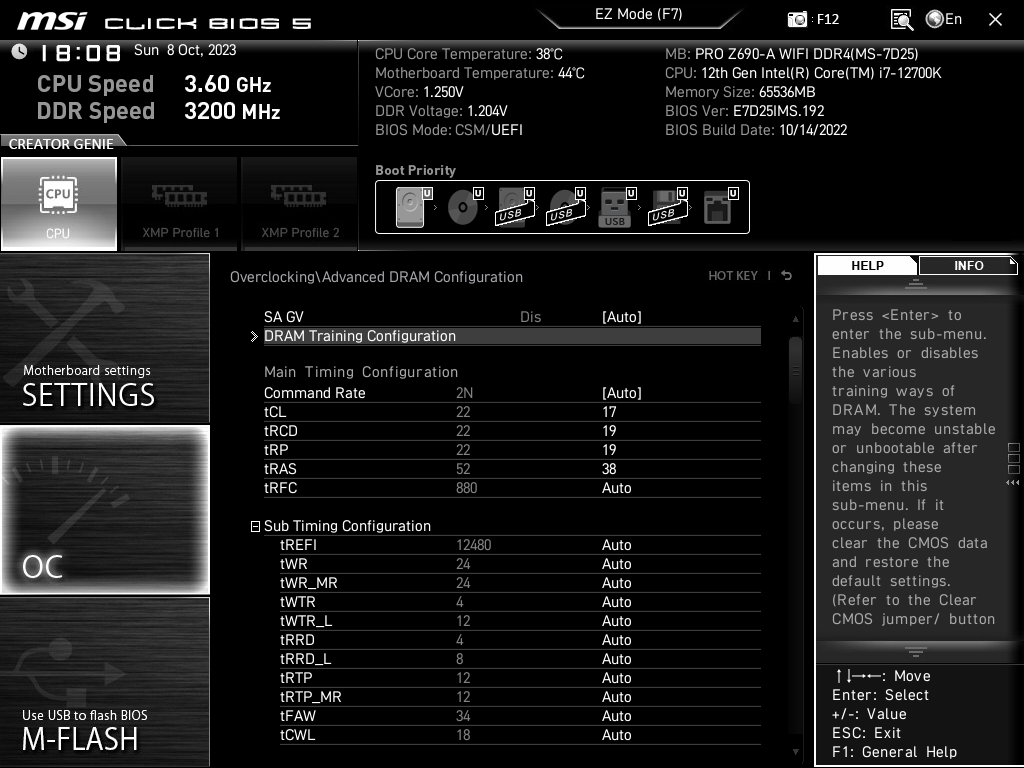Select the tWTR_L row
1024x768 pixels.
pyautogui.click(x=520, y=620)
